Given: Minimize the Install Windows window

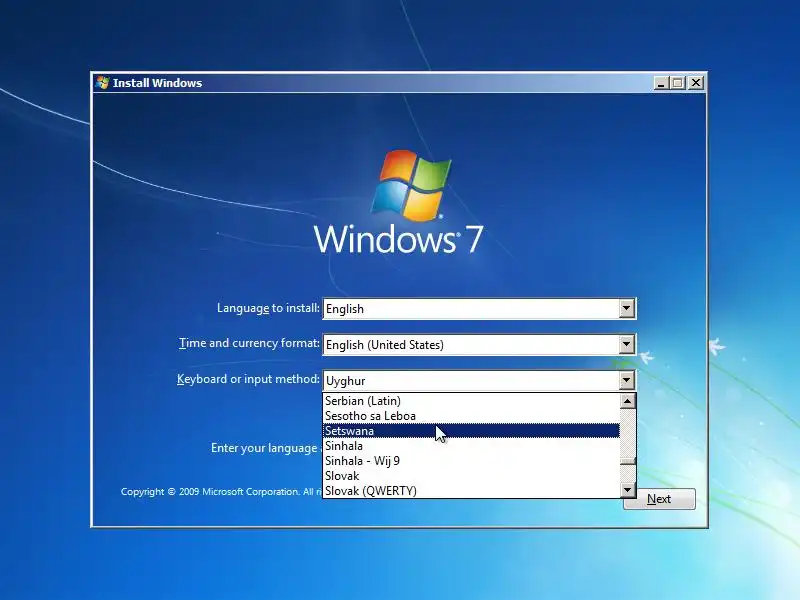Looking at the screenshot, I should [x=661, y=83].
